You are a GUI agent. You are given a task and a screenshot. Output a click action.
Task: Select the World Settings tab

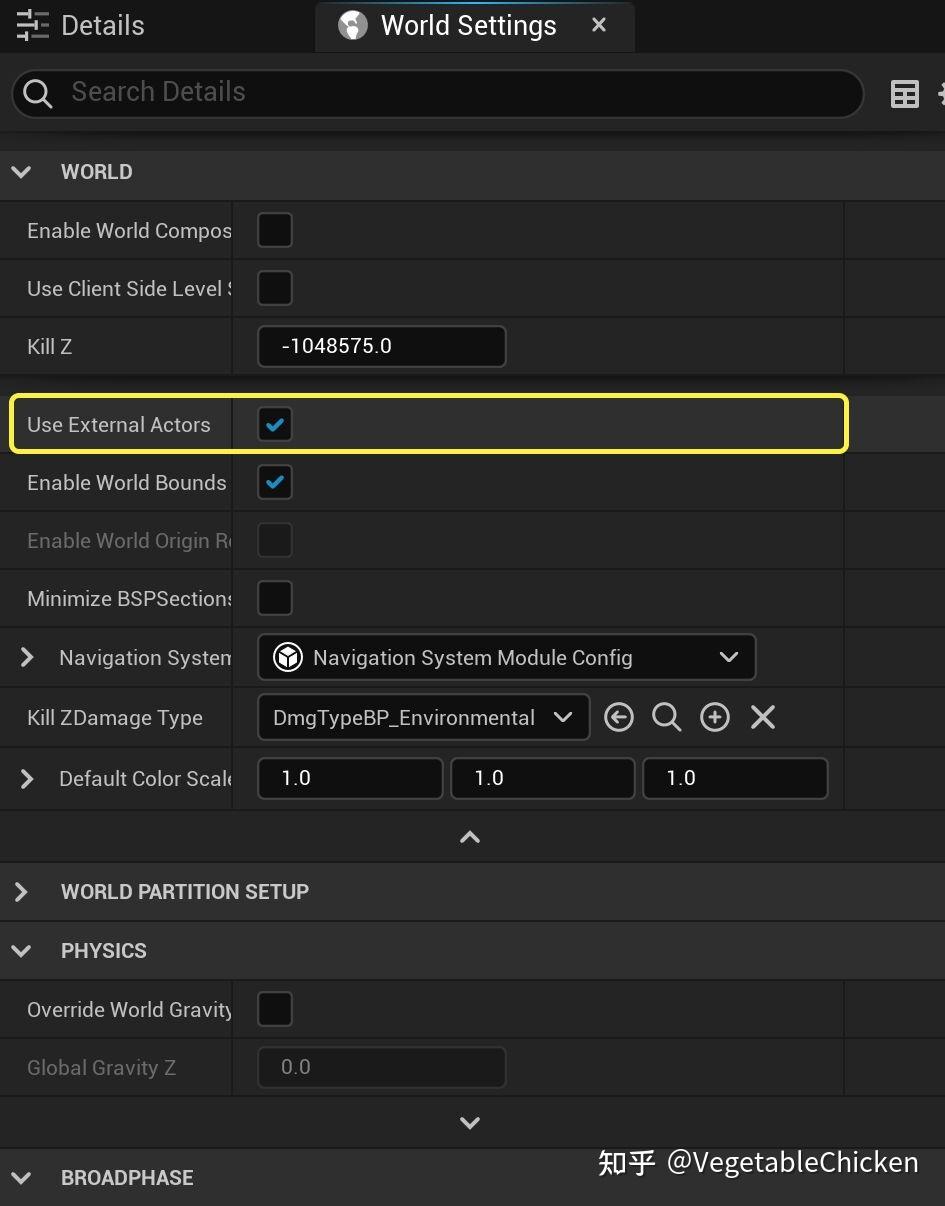coord(468,26)
